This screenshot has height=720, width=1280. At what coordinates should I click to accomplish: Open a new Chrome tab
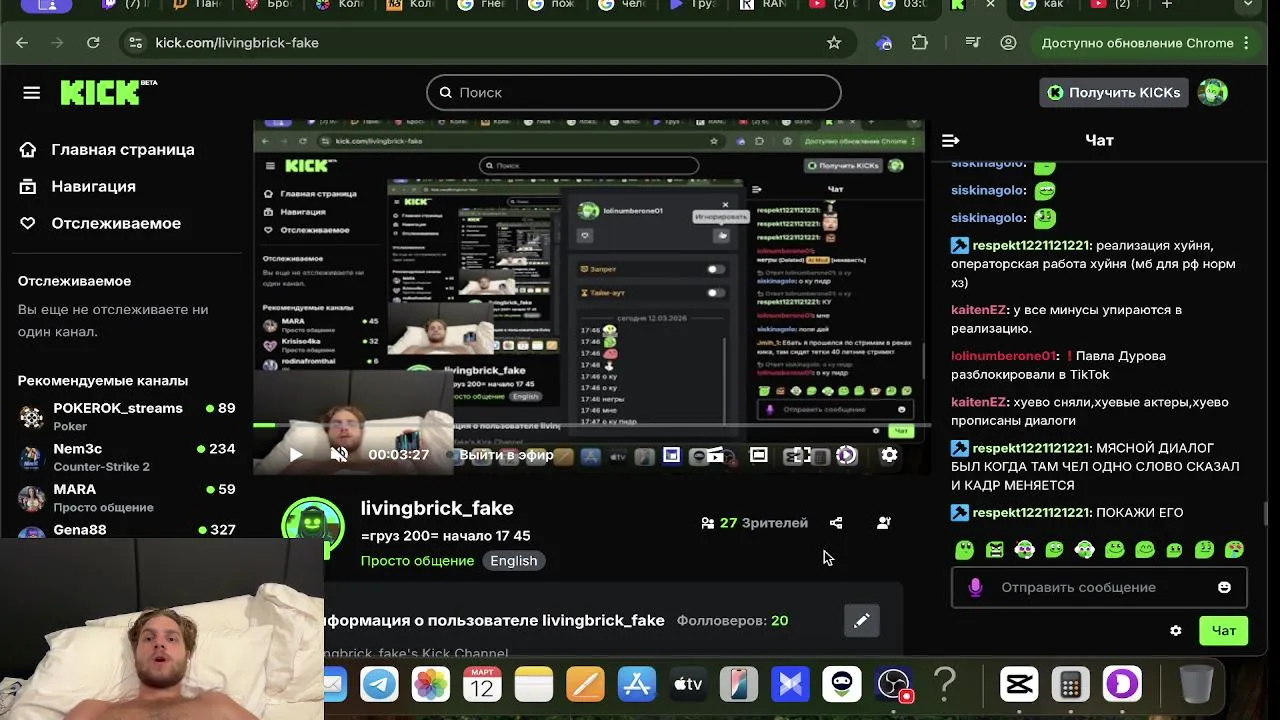[x=1167, y=5]
